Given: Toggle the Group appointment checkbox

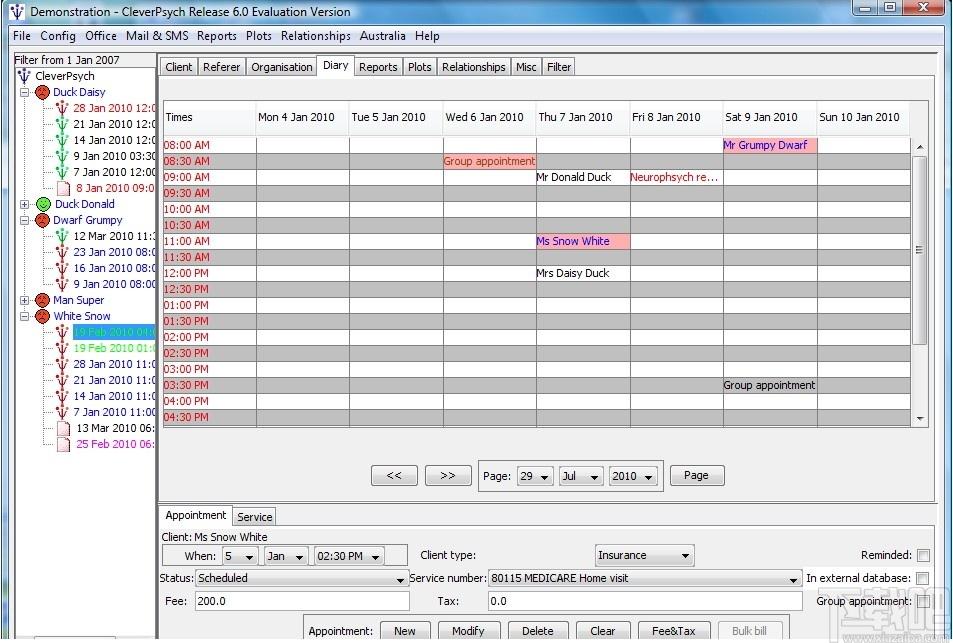Looking at the screenshot, I should click(923, 601).
